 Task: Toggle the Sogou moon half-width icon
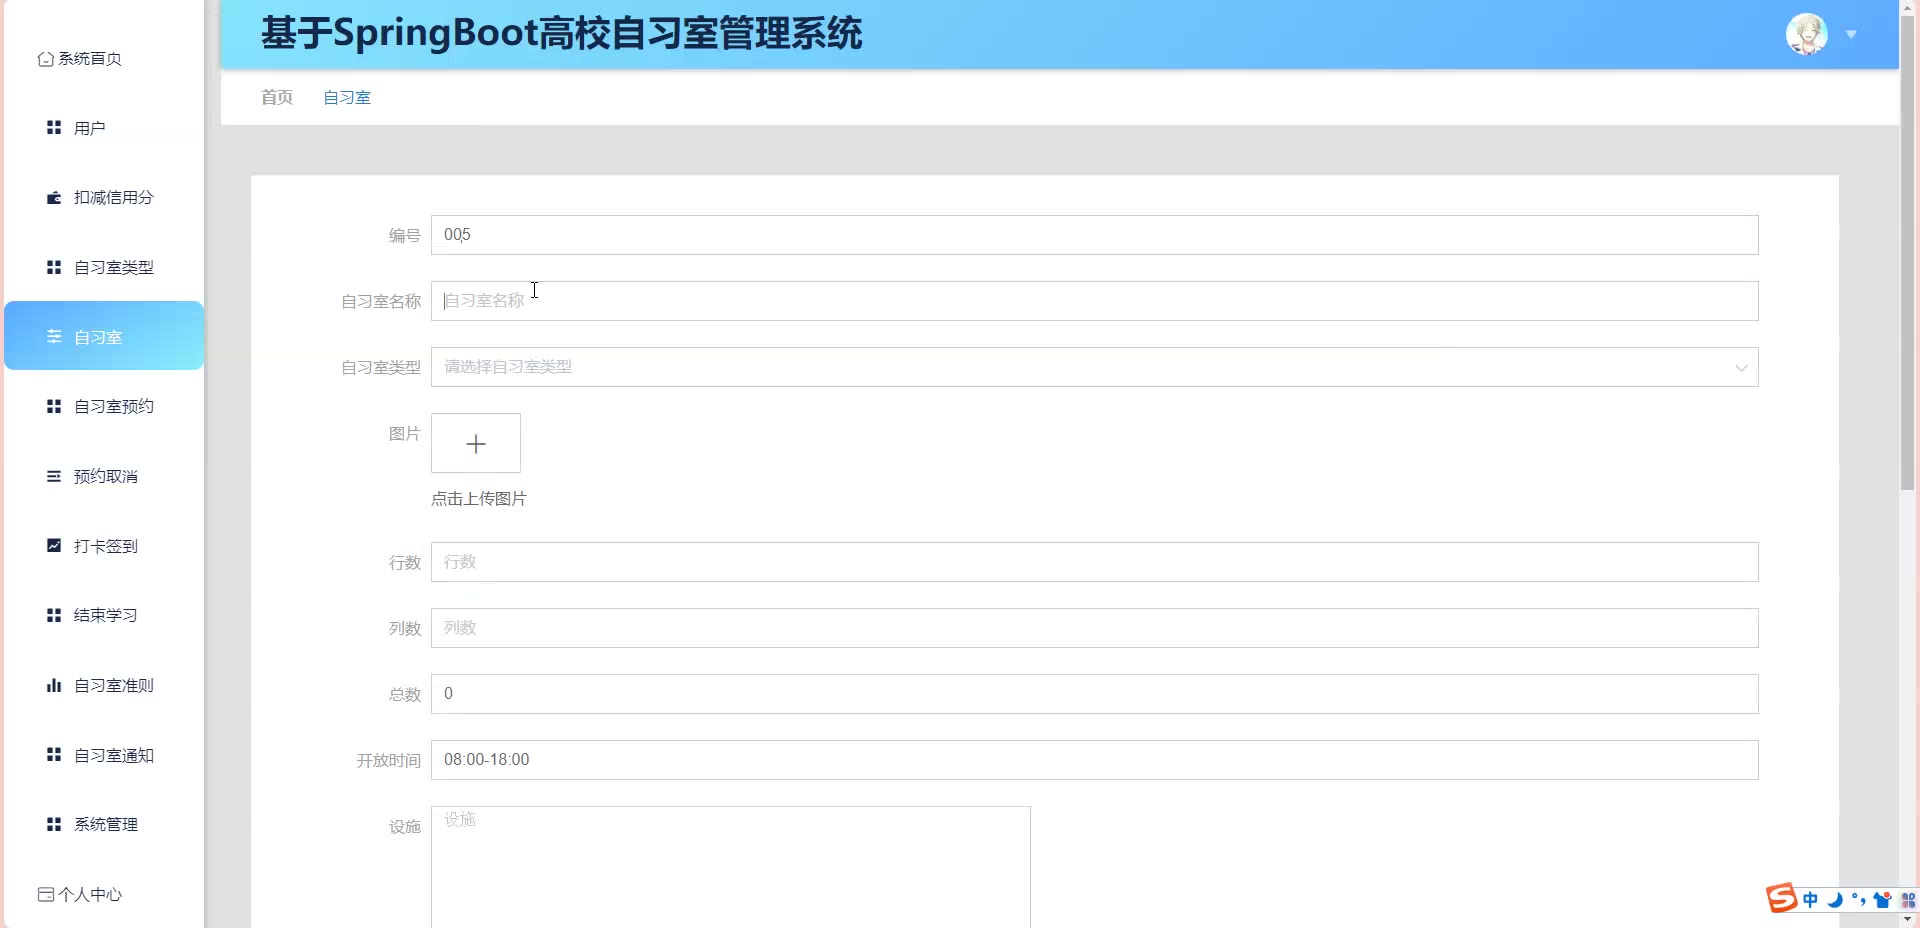1835,900
